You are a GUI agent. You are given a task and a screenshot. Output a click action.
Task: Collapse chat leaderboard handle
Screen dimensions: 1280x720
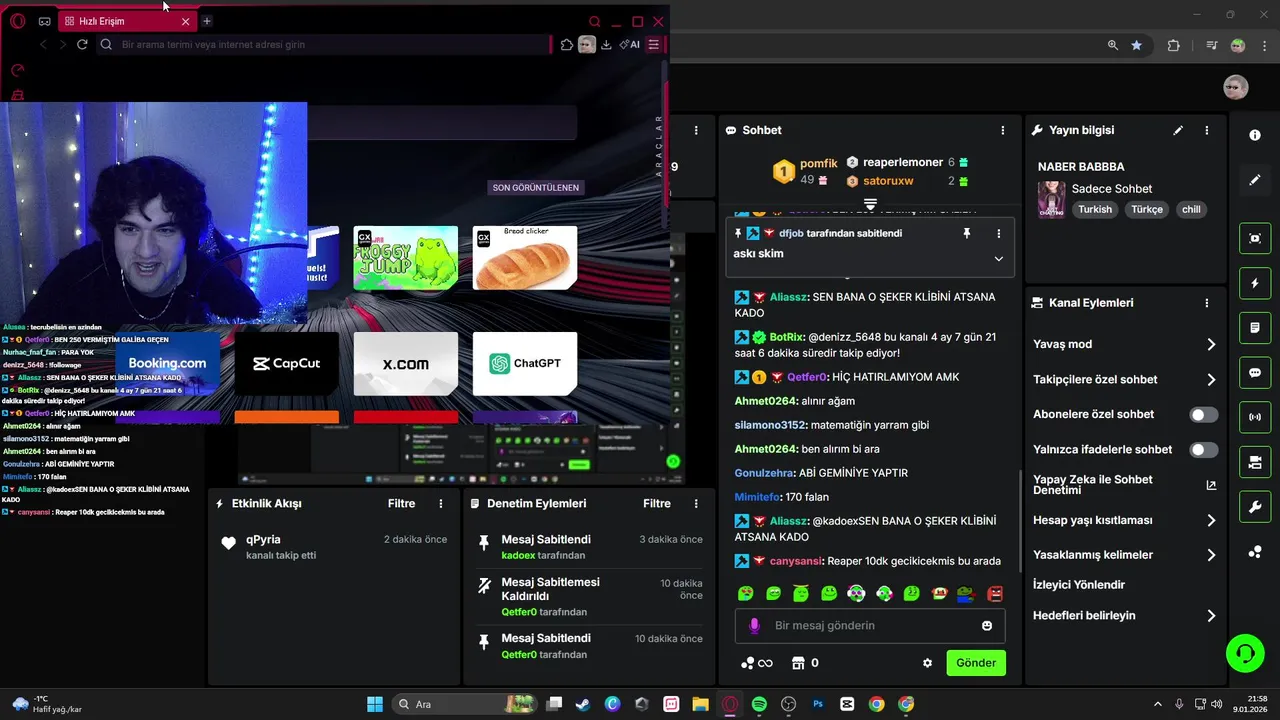click(x=870, y=204)
